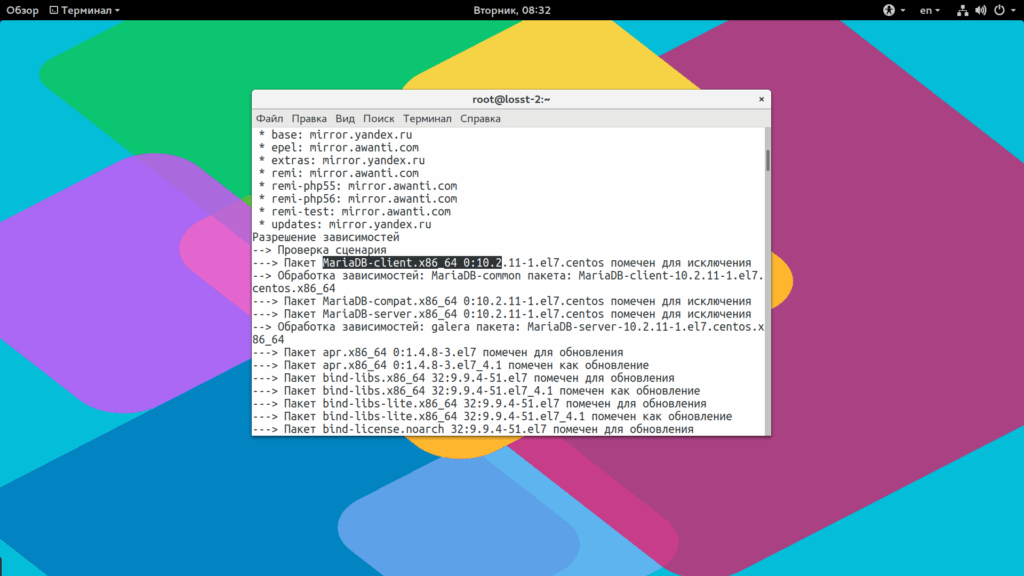Click highlighted text MariaDB-client.x86_64 0:10.2
The height and width of the screenshot is (576, 1024).
412,263
